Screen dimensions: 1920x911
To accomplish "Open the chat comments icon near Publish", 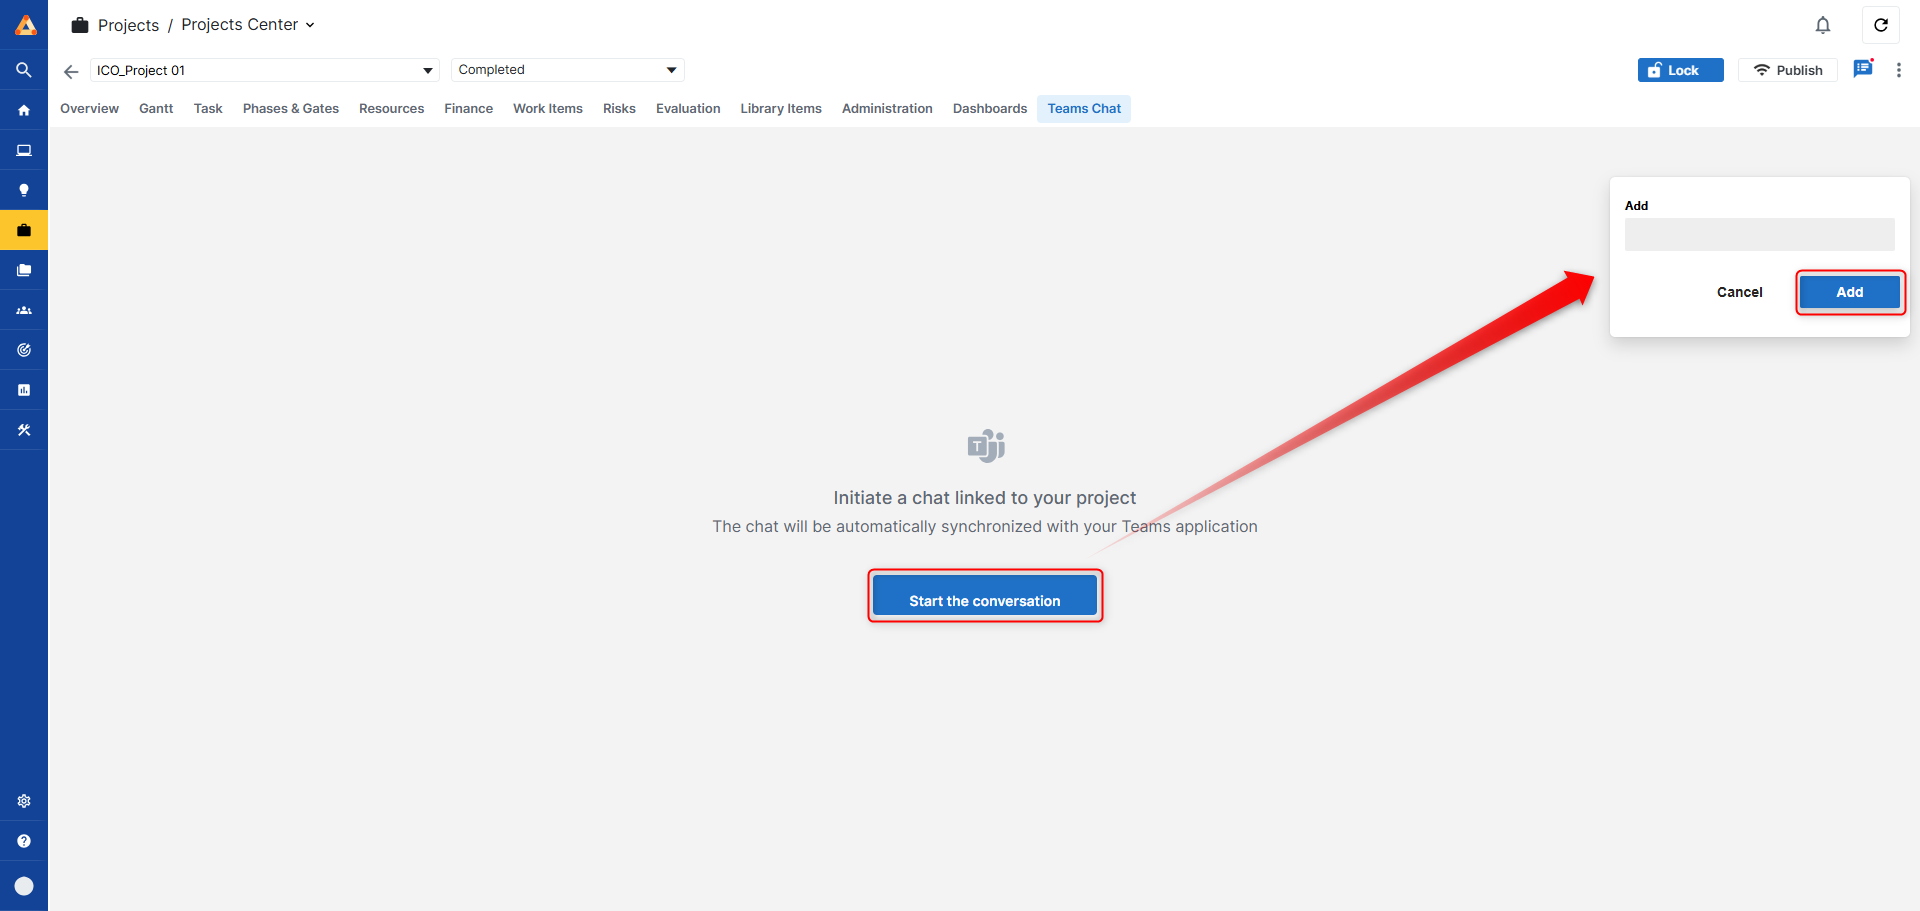I will pyautogui.click(x=1862, y=69).
